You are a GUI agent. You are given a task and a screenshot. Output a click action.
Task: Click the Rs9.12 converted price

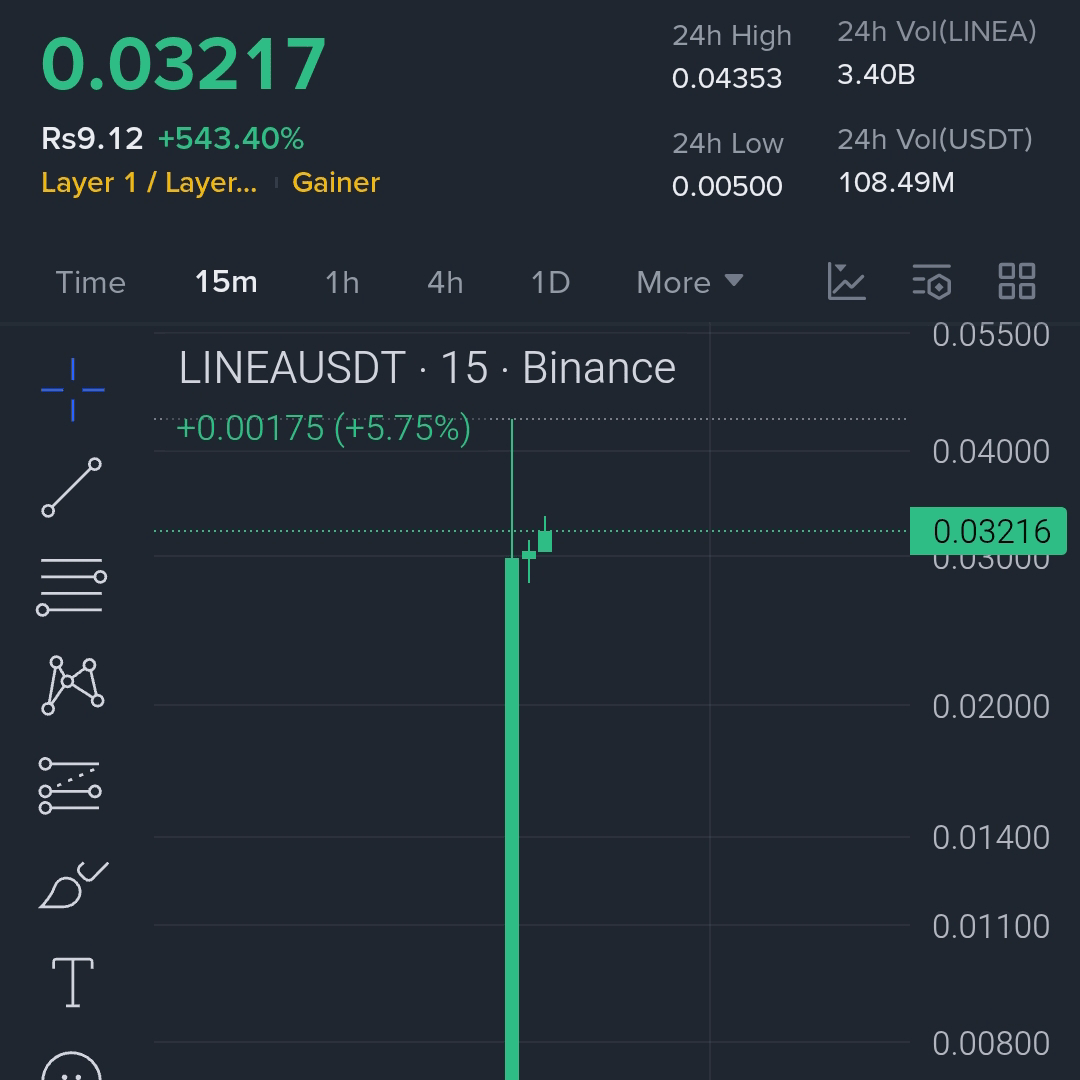coord(92,138)
